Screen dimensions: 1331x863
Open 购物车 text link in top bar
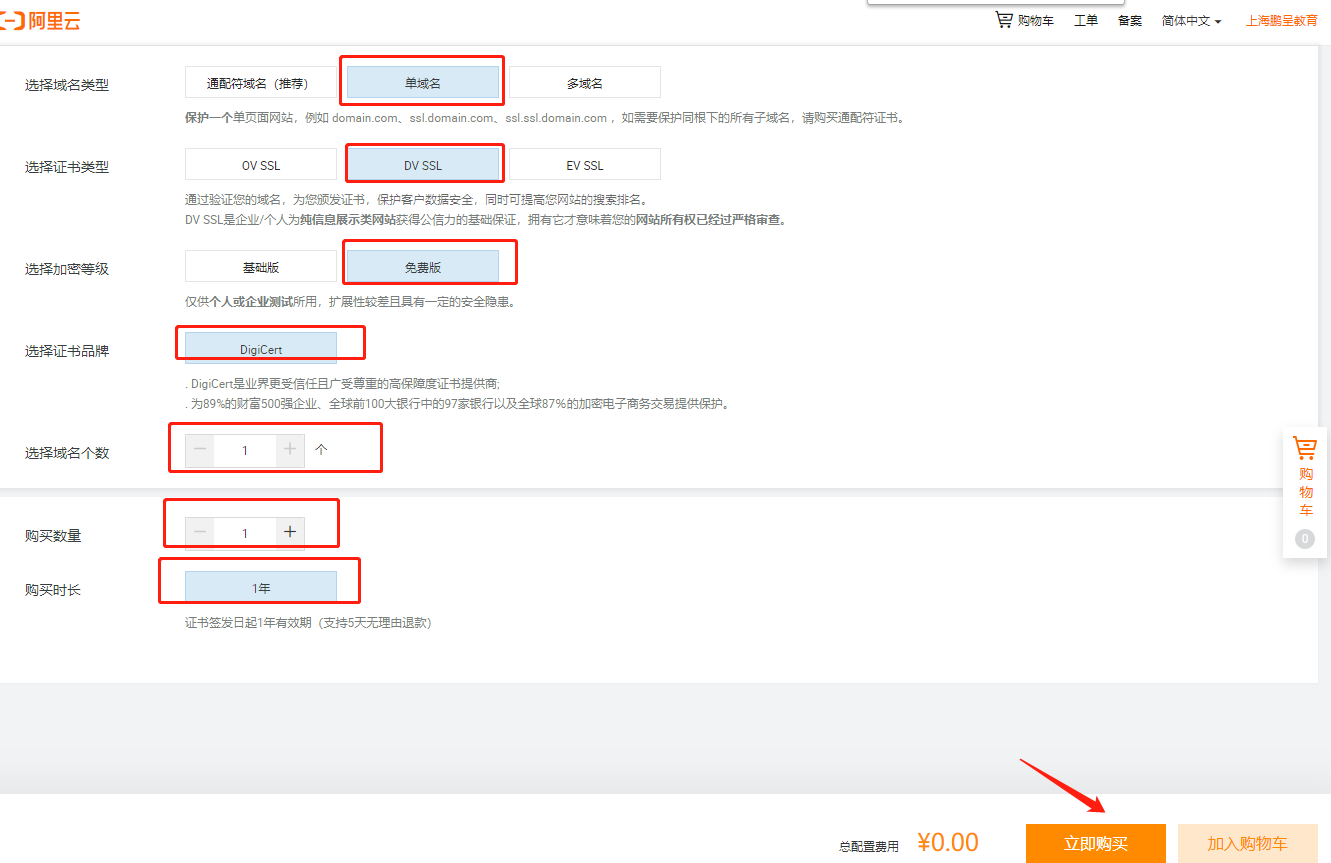click(x=1036, y=21)
